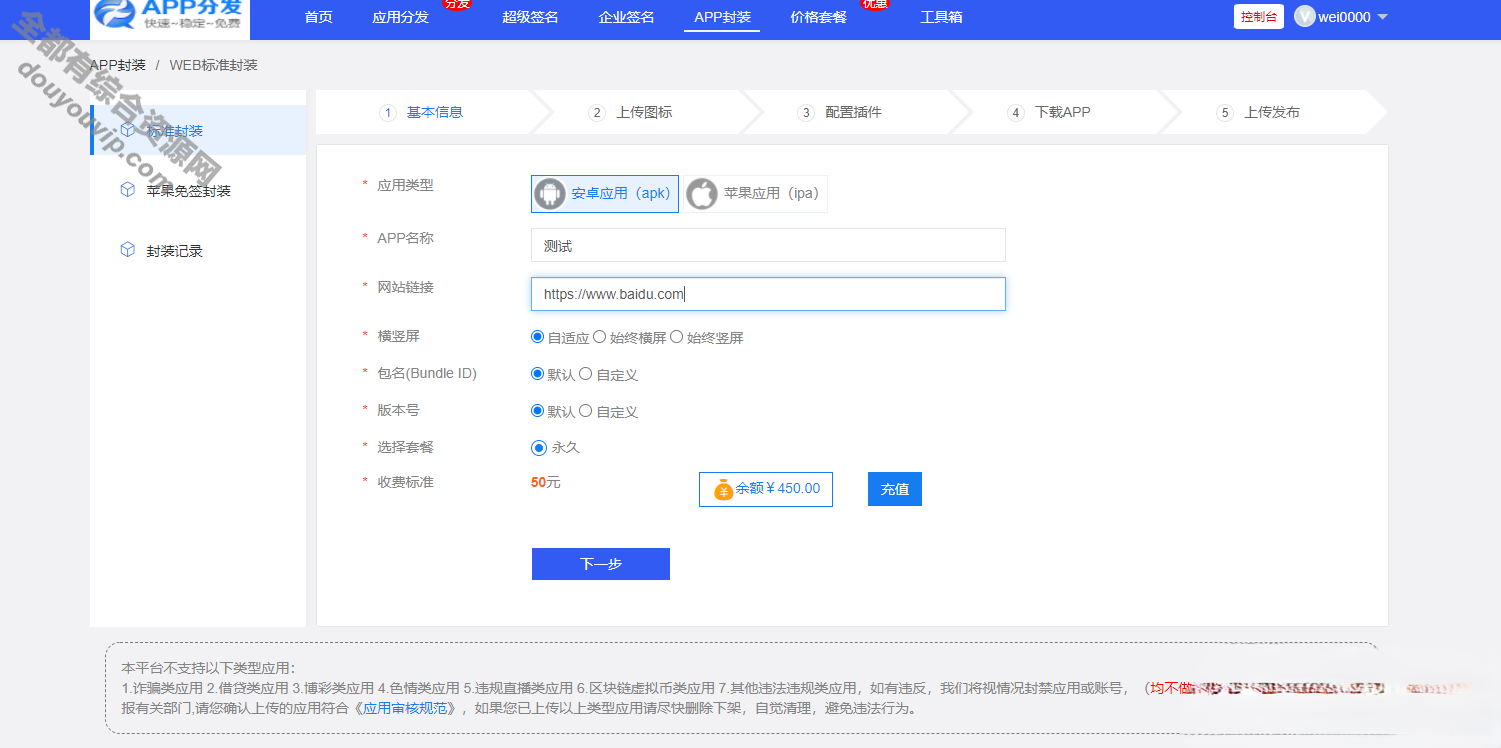The height and width of the screenshot is (748, 1501).
Task: Click APP封装 breadcrumb link
Action: tap(118, 65)
